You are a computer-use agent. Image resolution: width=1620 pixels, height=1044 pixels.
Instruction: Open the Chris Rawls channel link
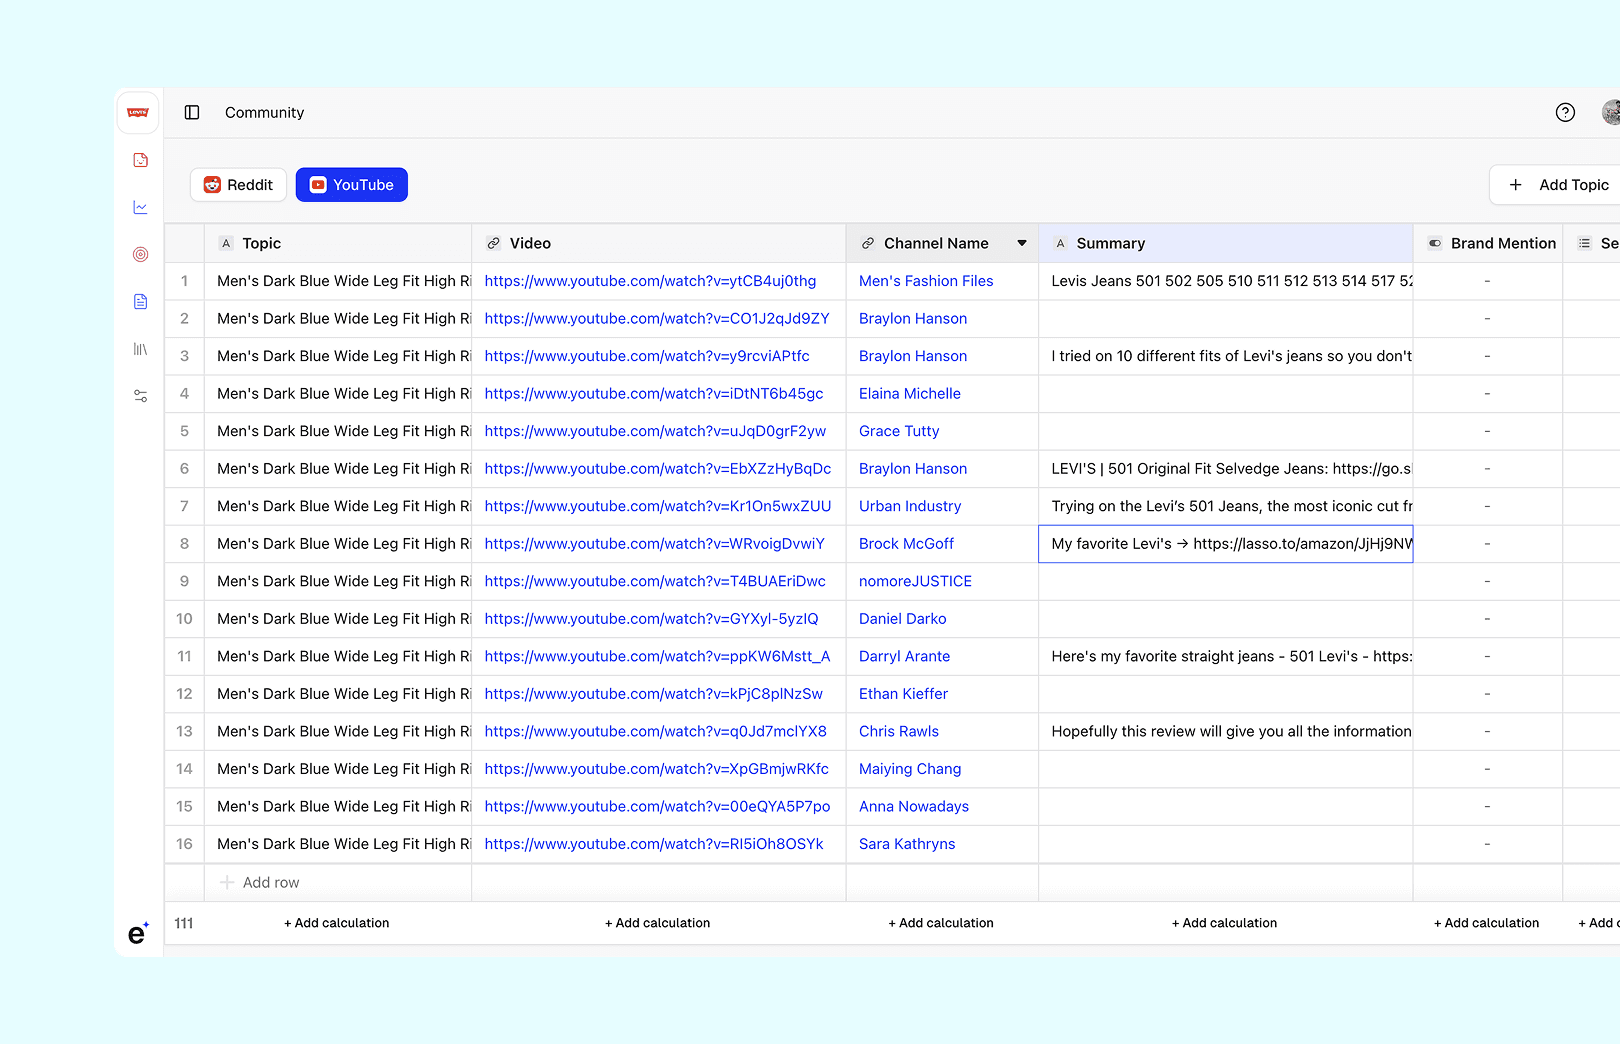tap(899, 731)
